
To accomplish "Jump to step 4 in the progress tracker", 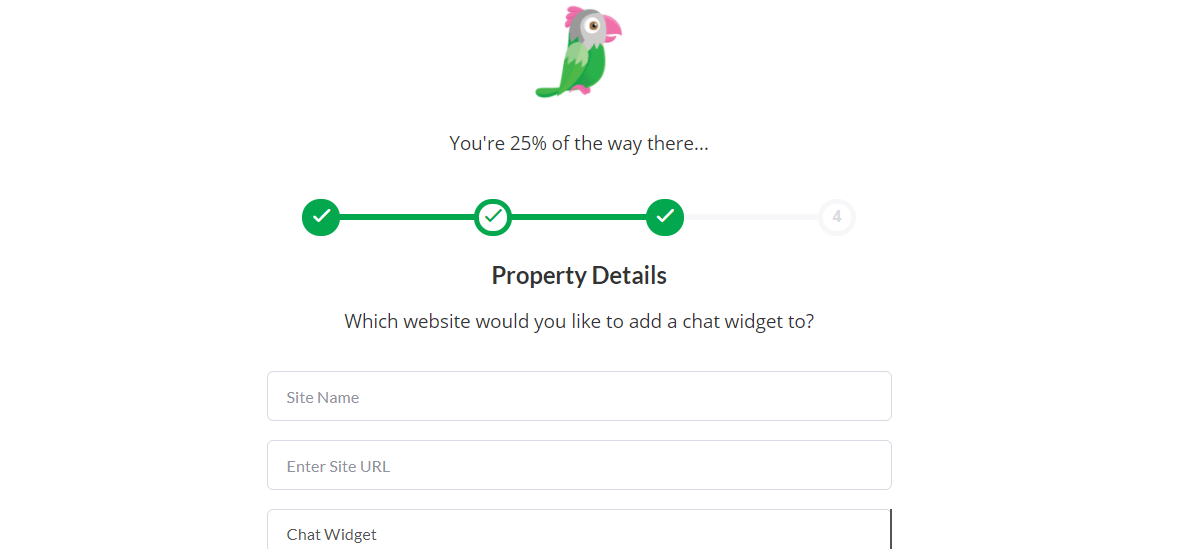I will [837, 217].
